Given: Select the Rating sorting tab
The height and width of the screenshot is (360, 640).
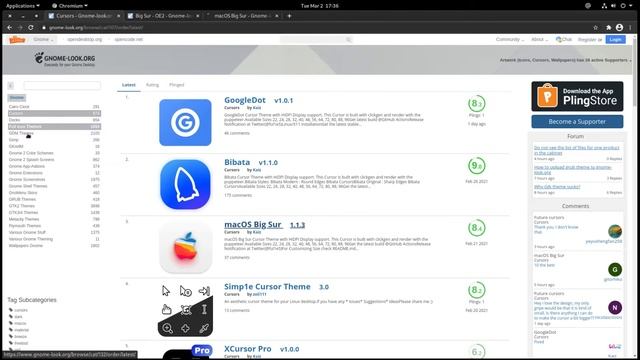Looking at the screenshot, I should (152, 85).
